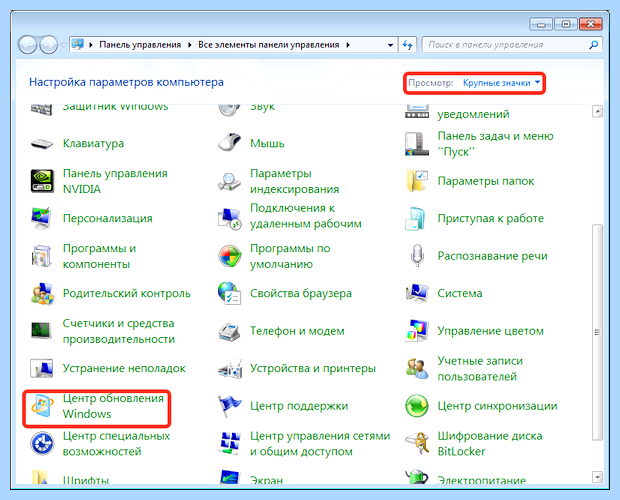
Task: Open Учетные записи пользователей link
Action: 480,368
